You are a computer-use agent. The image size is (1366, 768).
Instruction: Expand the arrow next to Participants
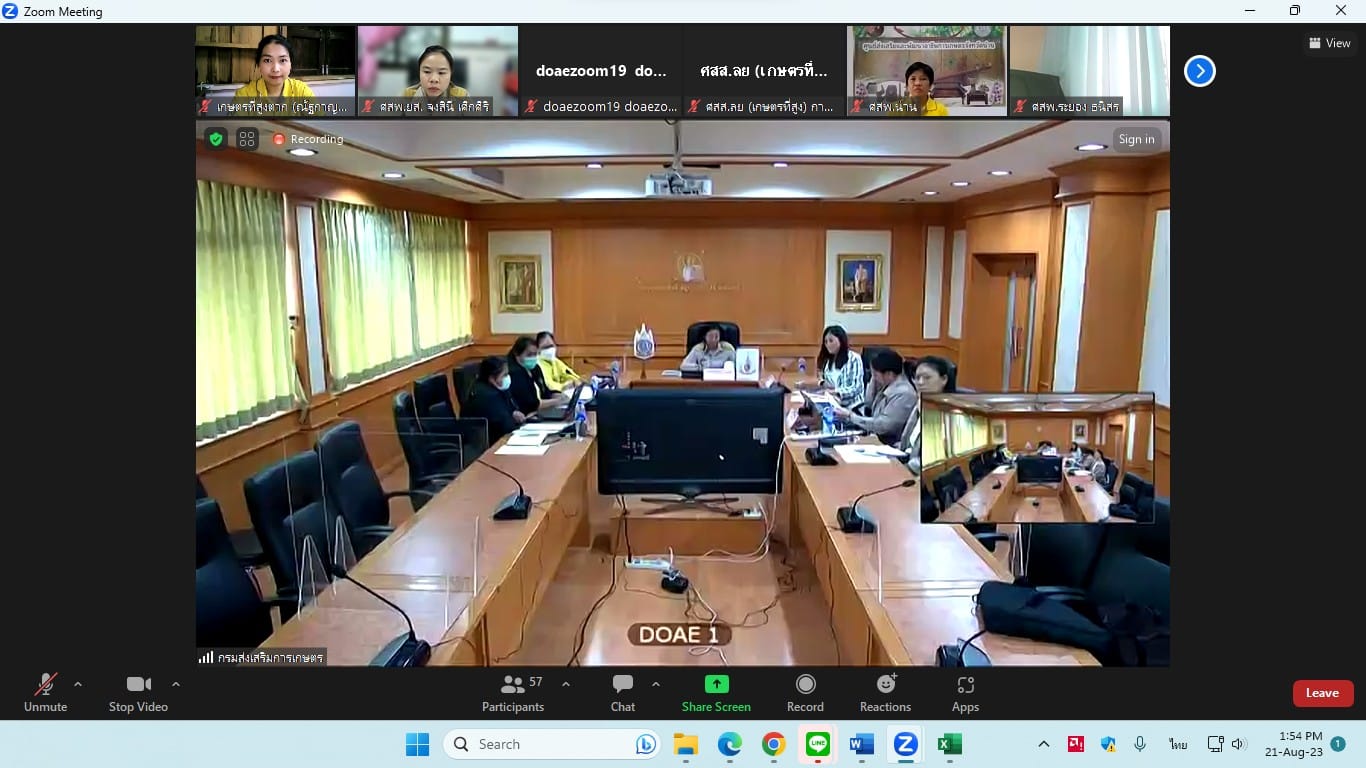click(566, 684)
